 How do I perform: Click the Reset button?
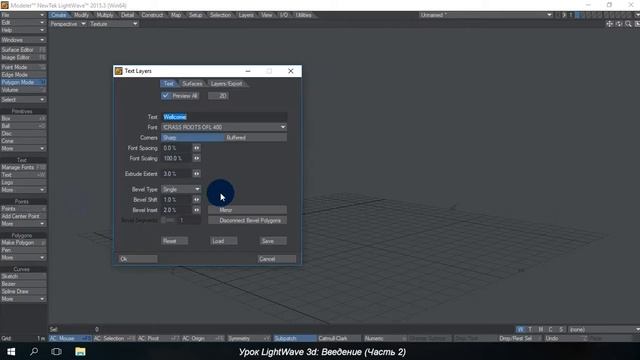pos(174,241)
